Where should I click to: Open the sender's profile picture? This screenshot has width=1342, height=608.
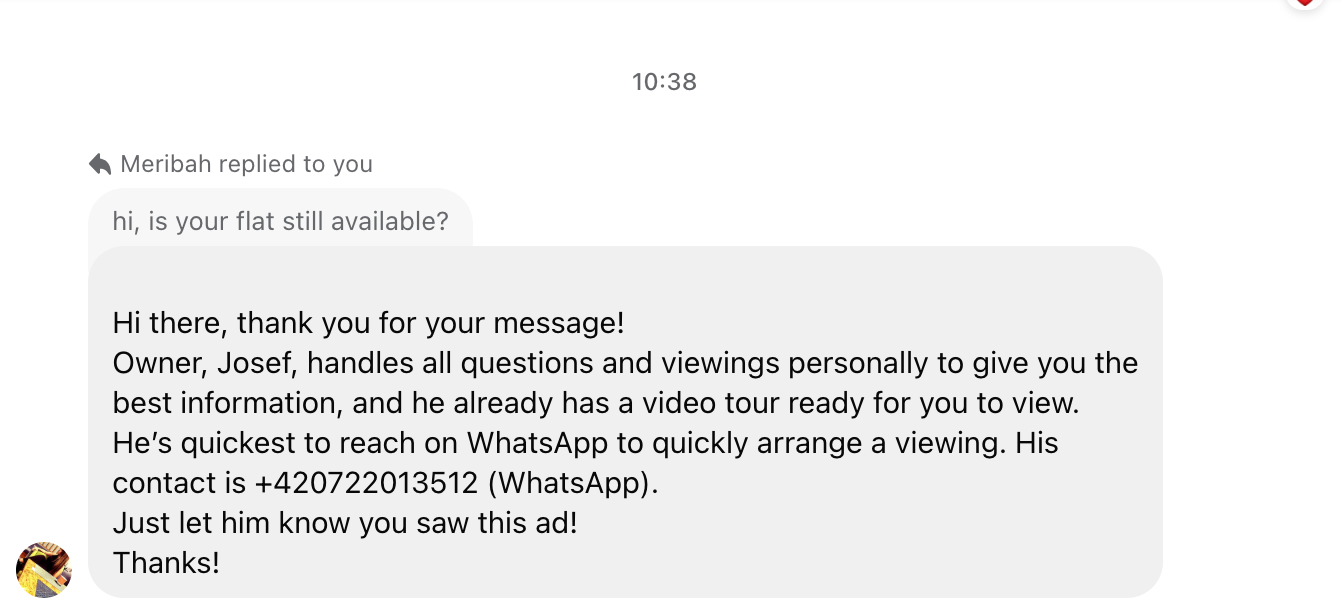click(x=43, y=570)
